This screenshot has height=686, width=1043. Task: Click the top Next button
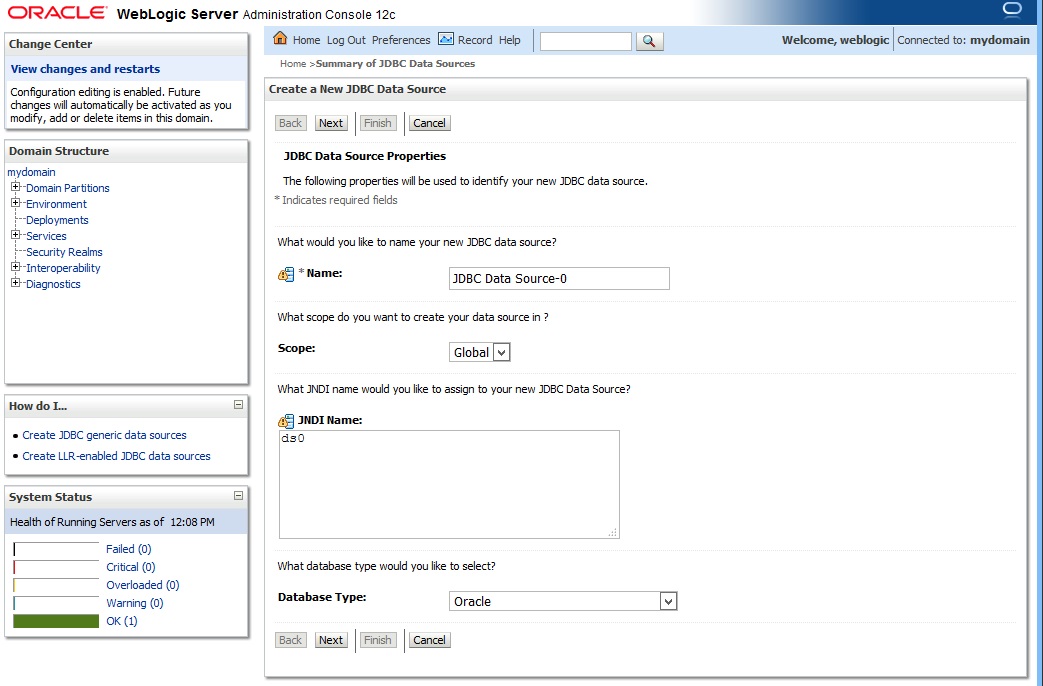tap(330, 123)
